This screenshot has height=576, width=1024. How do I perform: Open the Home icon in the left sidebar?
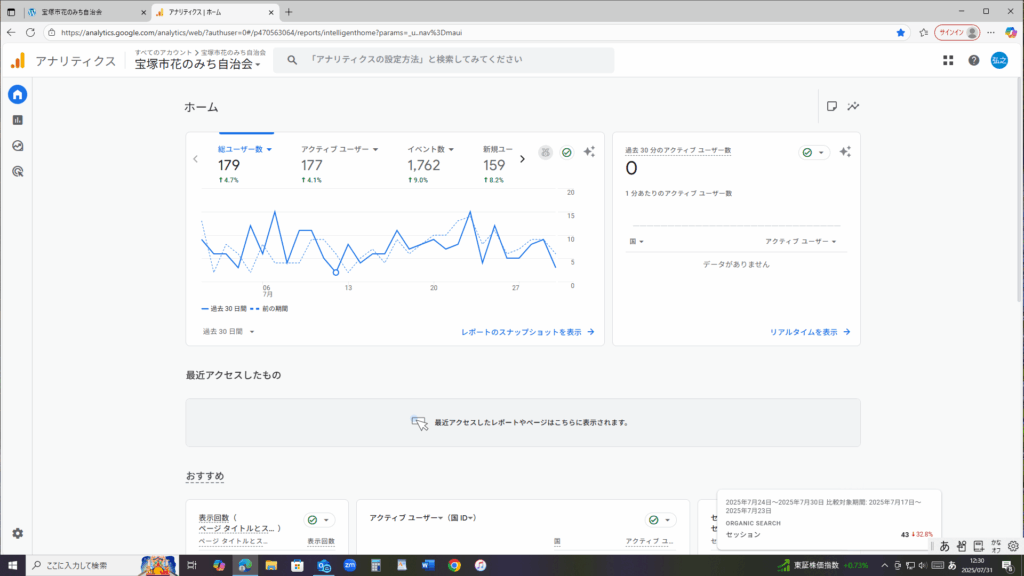point(18,95)
